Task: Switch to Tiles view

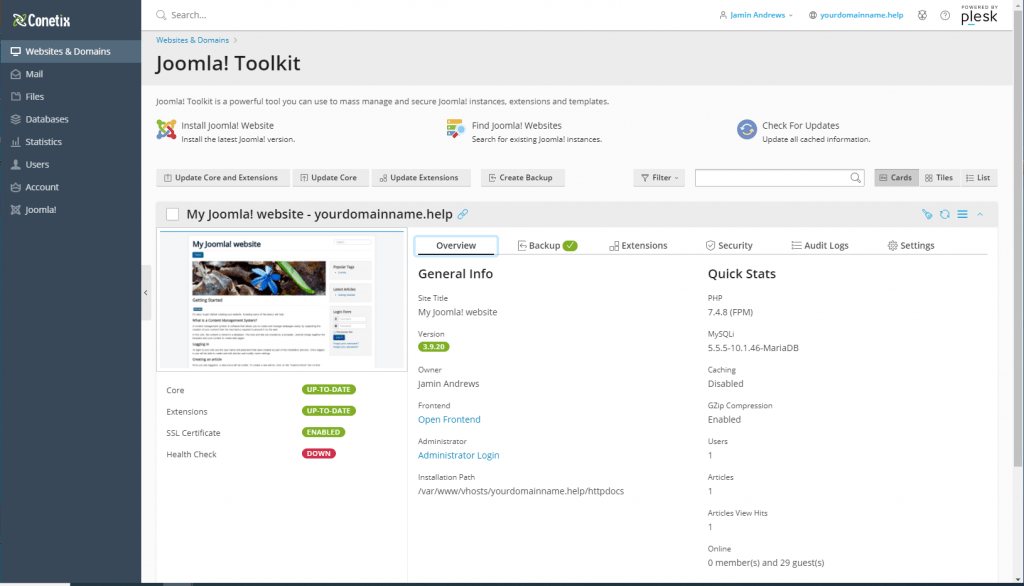Action: tap(939, 178)
